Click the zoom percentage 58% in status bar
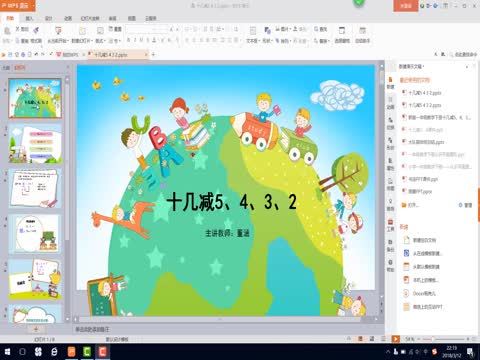The width and height of the screenshot is (480, 360). point(409,339)
